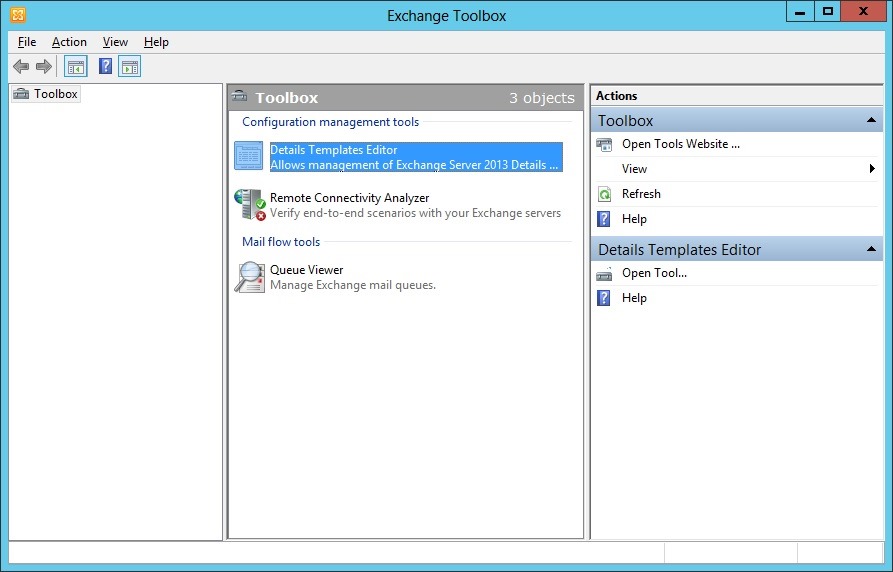Click the Open Tool icon in Actions

point(604,274)
